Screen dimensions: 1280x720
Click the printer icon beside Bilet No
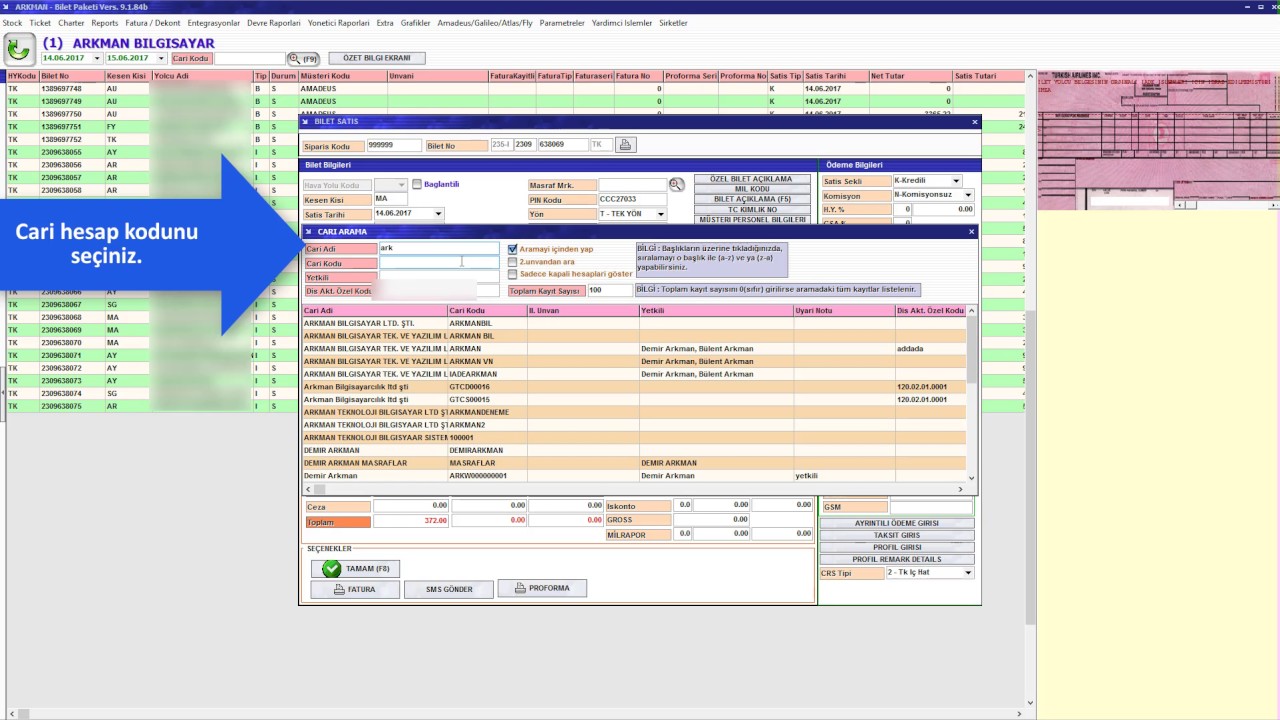625,145
